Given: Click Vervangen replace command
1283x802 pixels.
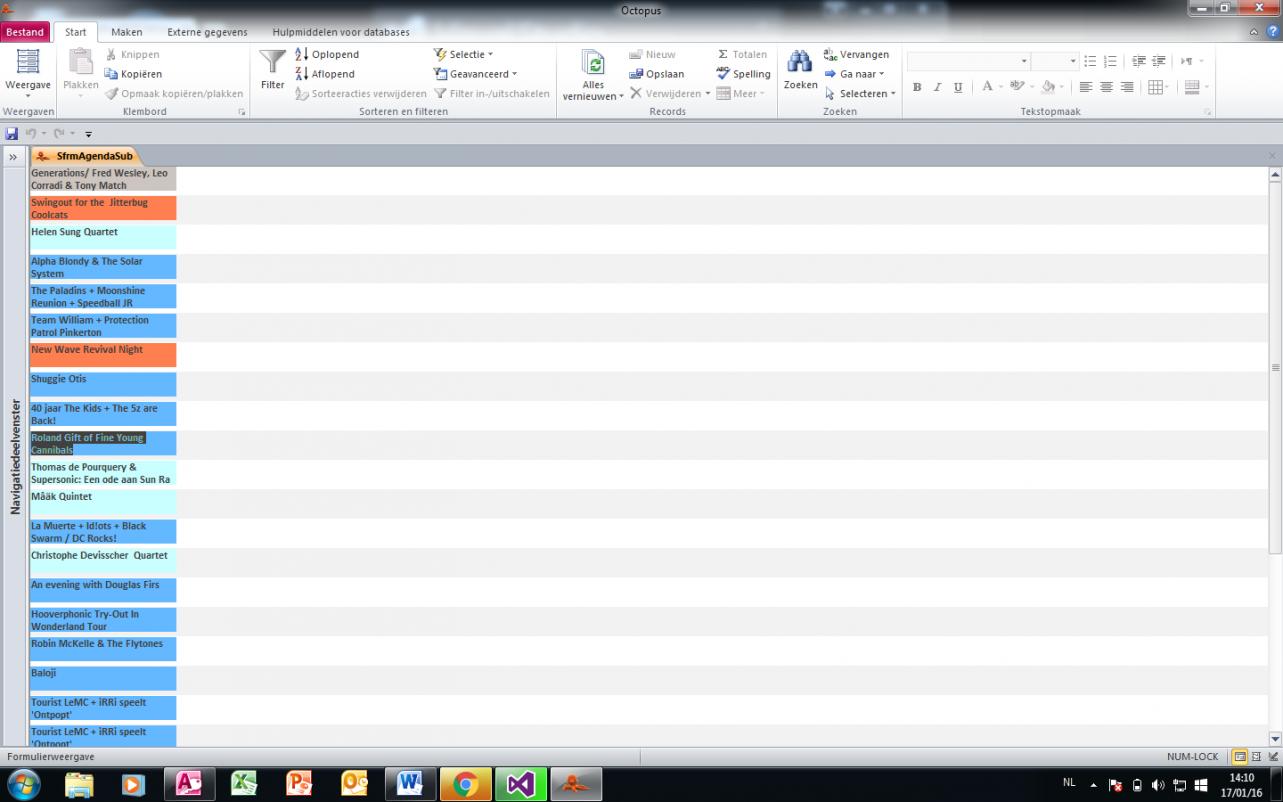Looking at the screenshot, I should click(x=856, y=55).
